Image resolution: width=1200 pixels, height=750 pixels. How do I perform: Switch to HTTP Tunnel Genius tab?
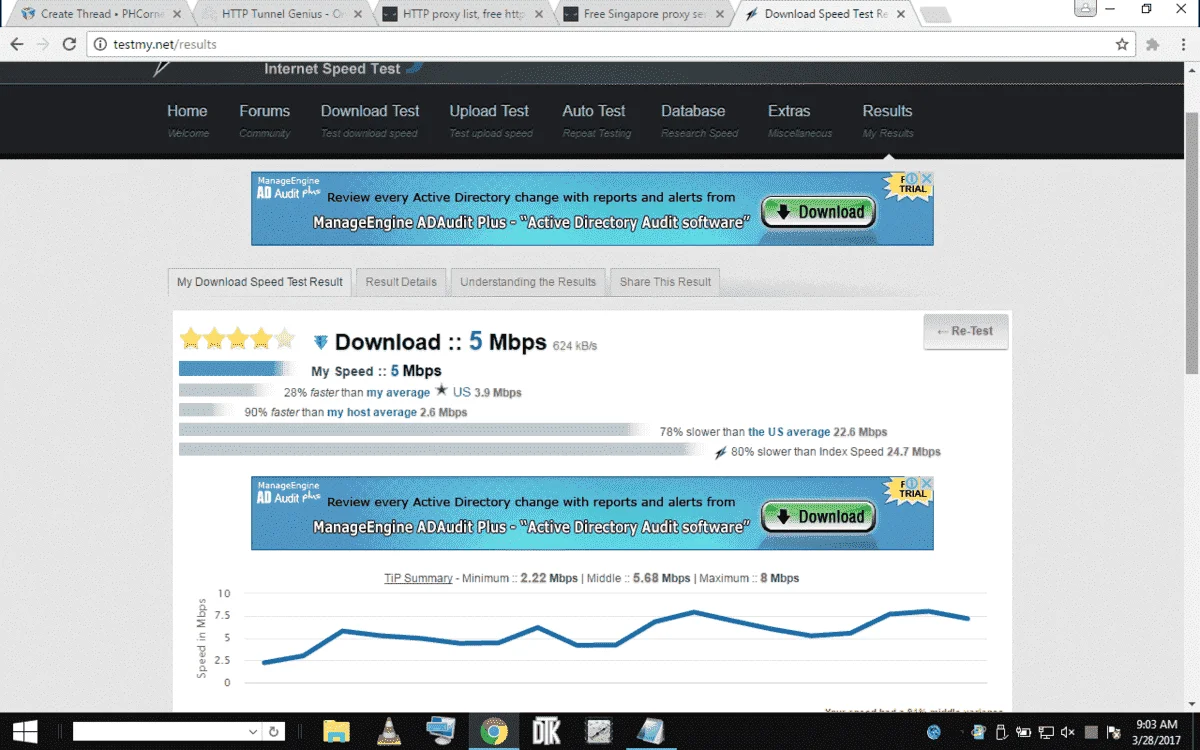[x=282, y=14]
